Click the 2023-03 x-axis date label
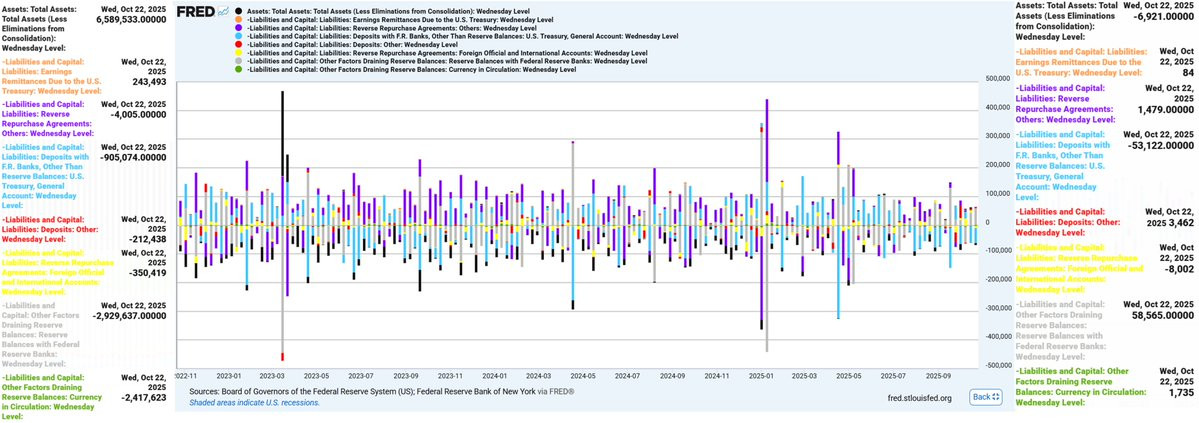This screenshot has height=423, width=1199. (x=272, y=376)
